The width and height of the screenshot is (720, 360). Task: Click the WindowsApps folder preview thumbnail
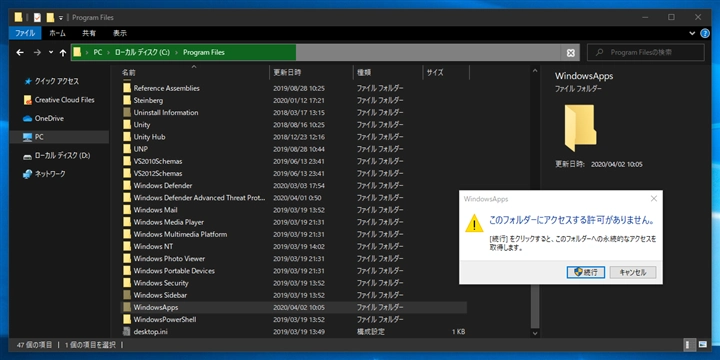580,128
